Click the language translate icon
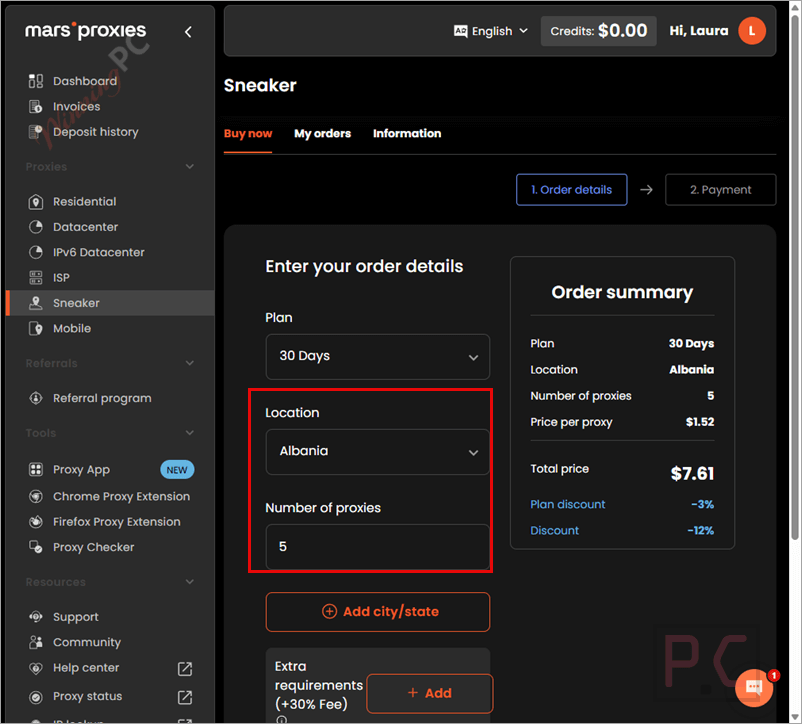Screen dimensions: 802x724 pos(460,31)
